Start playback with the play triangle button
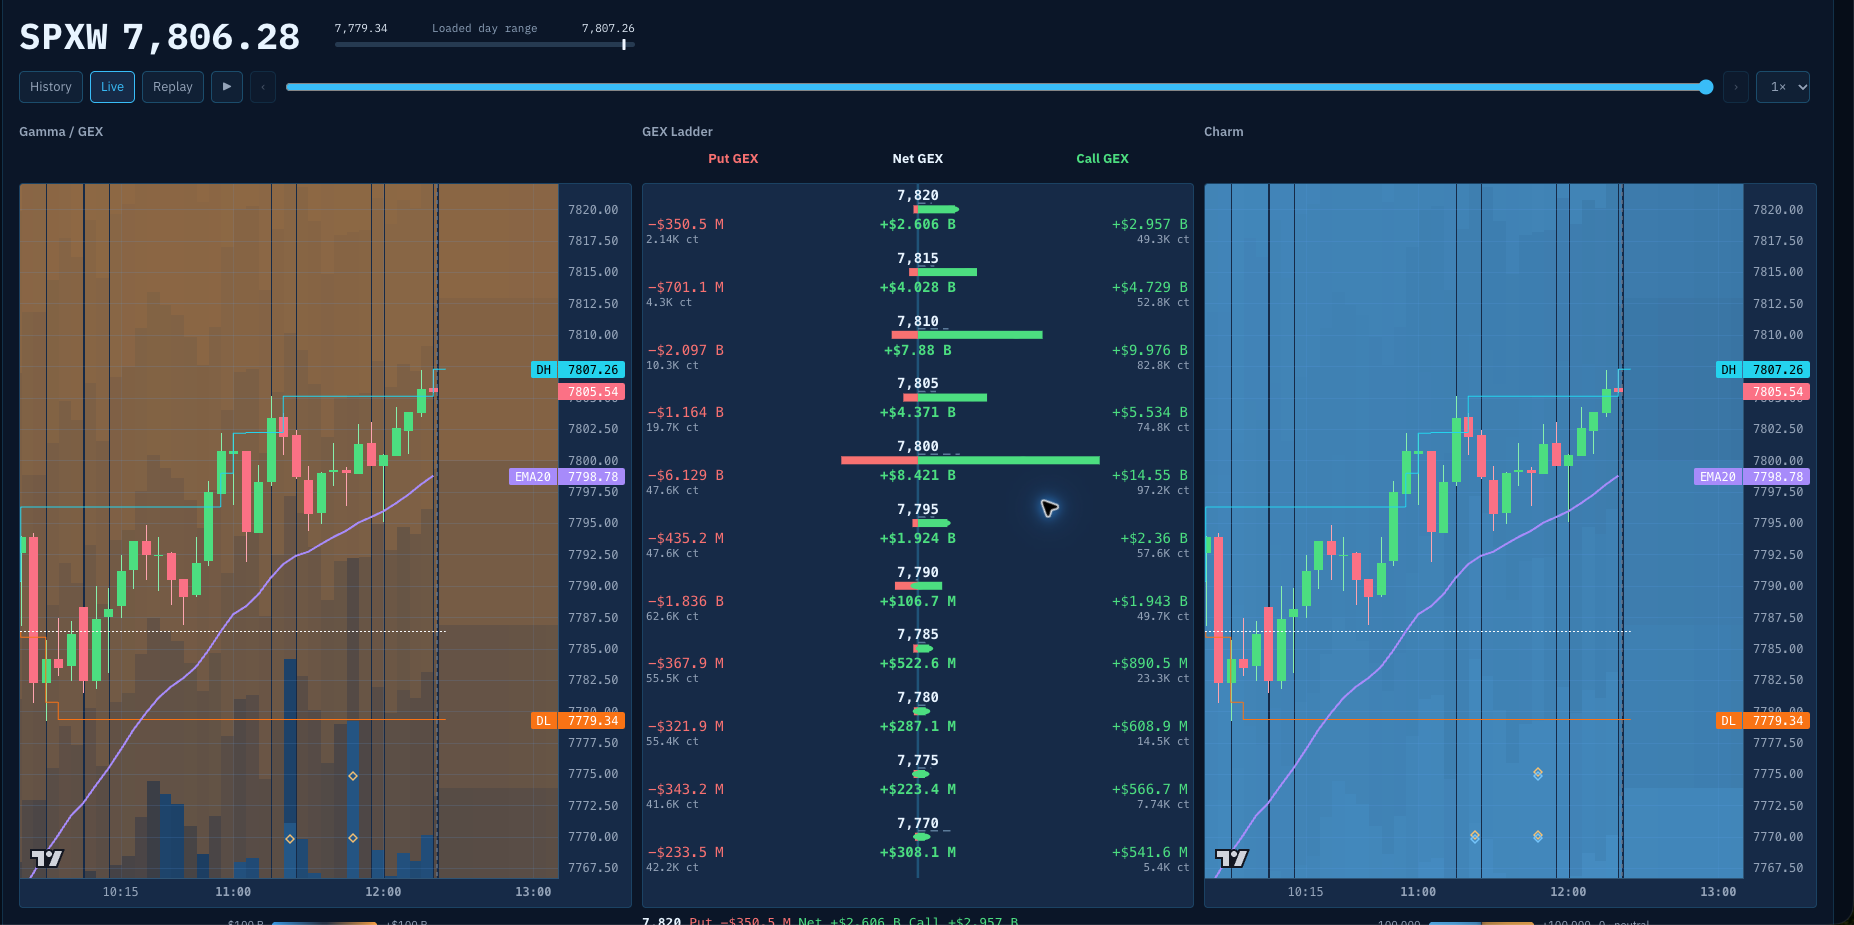 [x=227, y=87]
